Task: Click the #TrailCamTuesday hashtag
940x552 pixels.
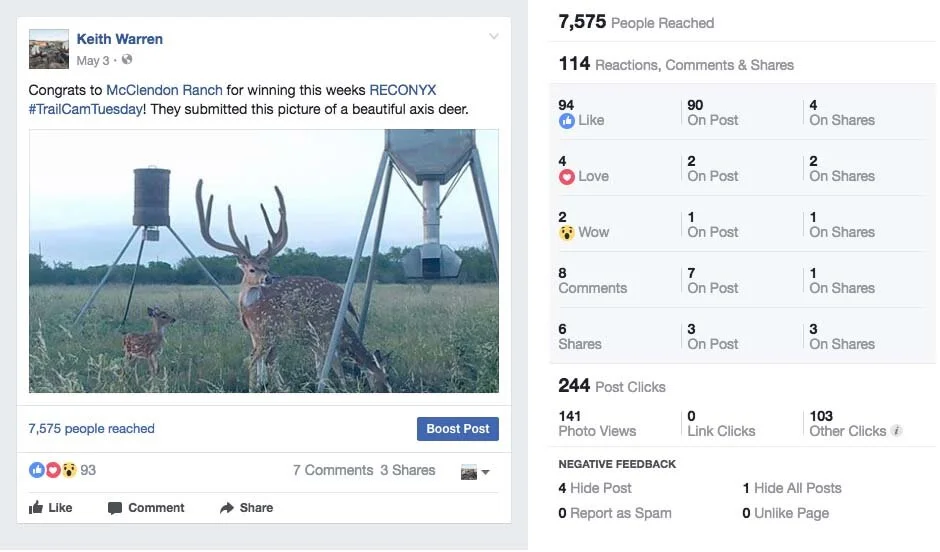Action: coord(86,109)
